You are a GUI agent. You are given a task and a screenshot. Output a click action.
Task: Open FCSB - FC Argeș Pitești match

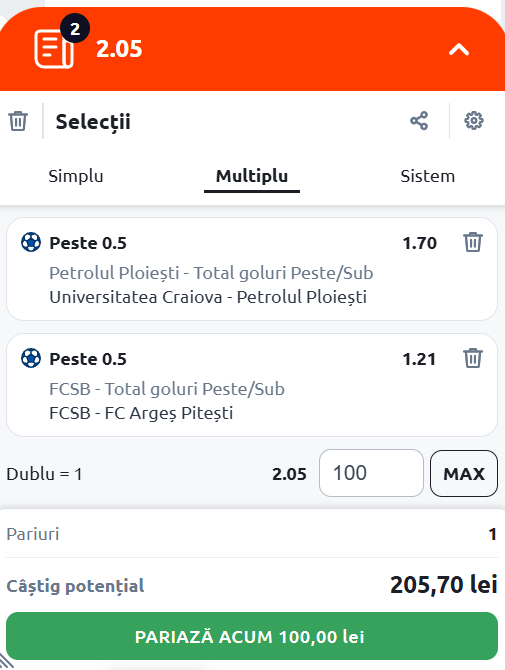click(141, 413)
